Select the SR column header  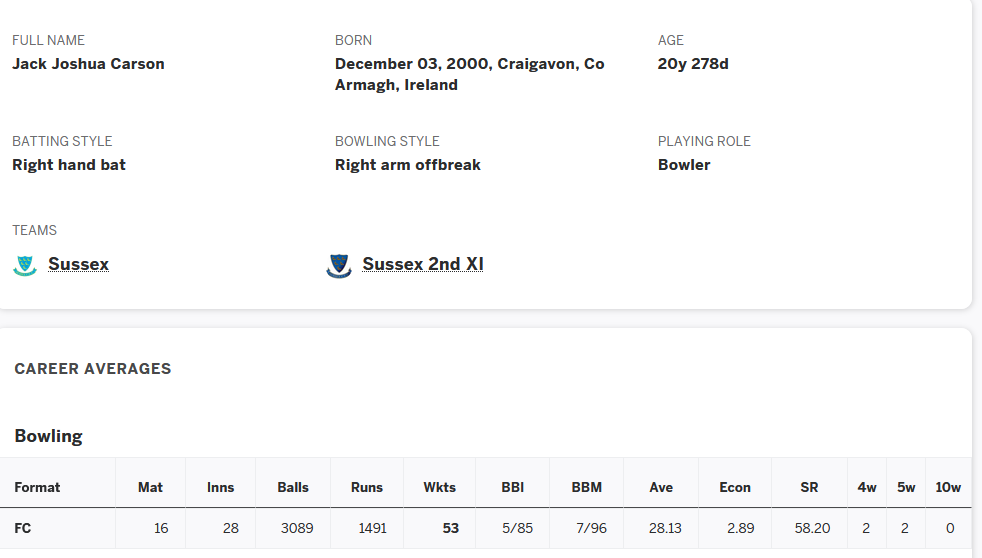(809, 487)
